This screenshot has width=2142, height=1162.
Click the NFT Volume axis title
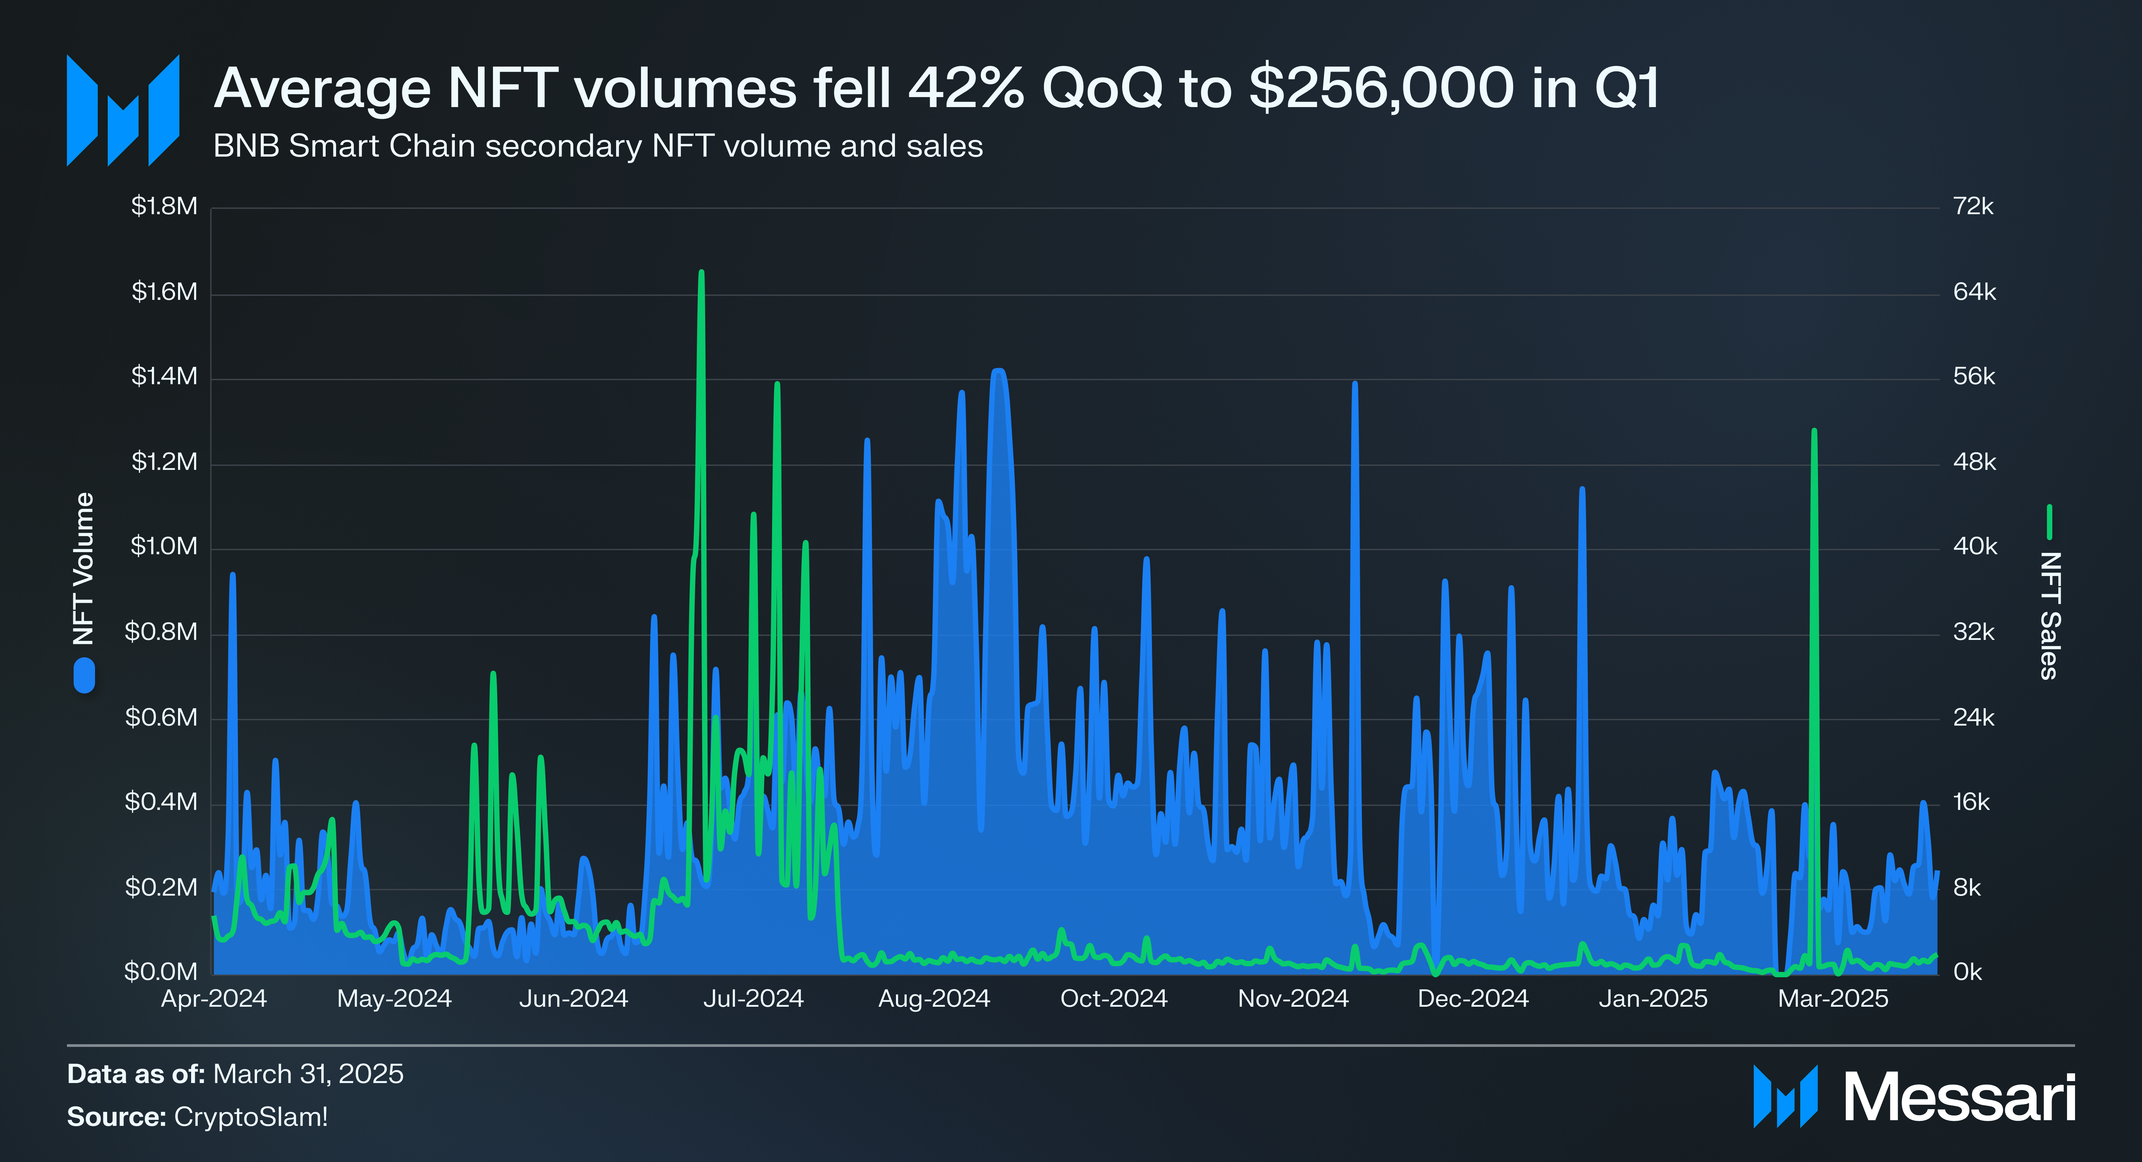[84, 568]
